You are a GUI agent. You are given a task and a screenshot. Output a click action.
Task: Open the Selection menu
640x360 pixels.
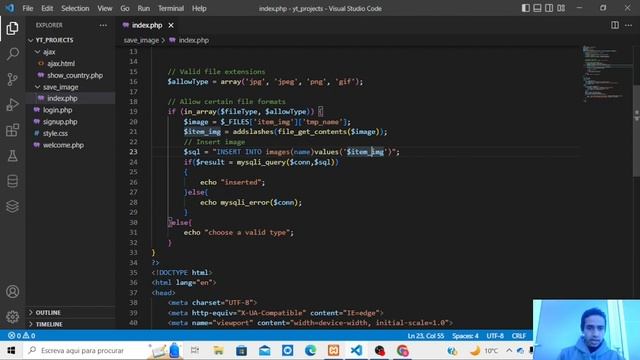75,8
